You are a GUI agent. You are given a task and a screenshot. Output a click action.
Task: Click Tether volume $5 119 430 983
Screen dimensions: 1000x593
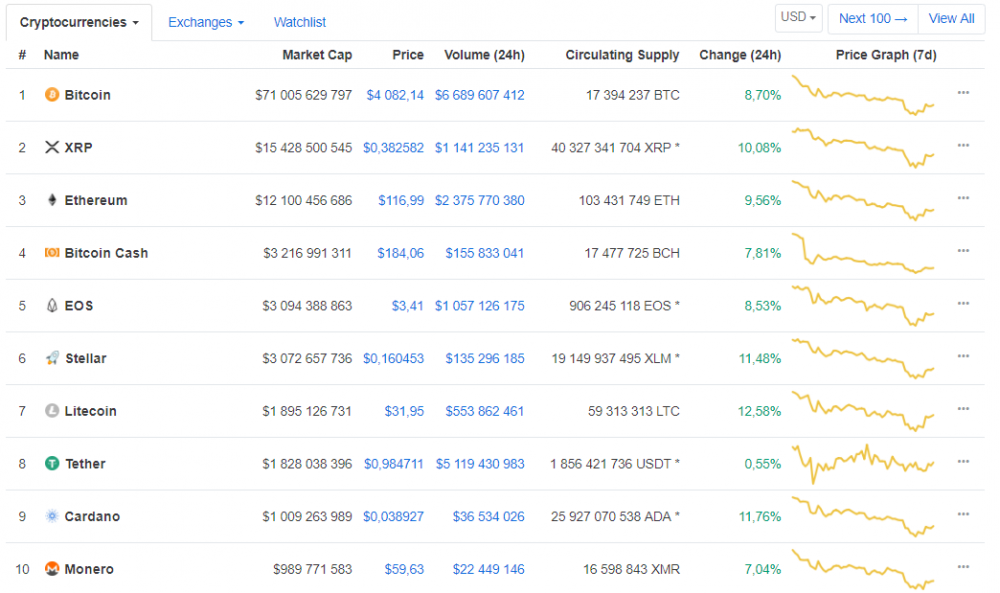[x=480, y=464]
